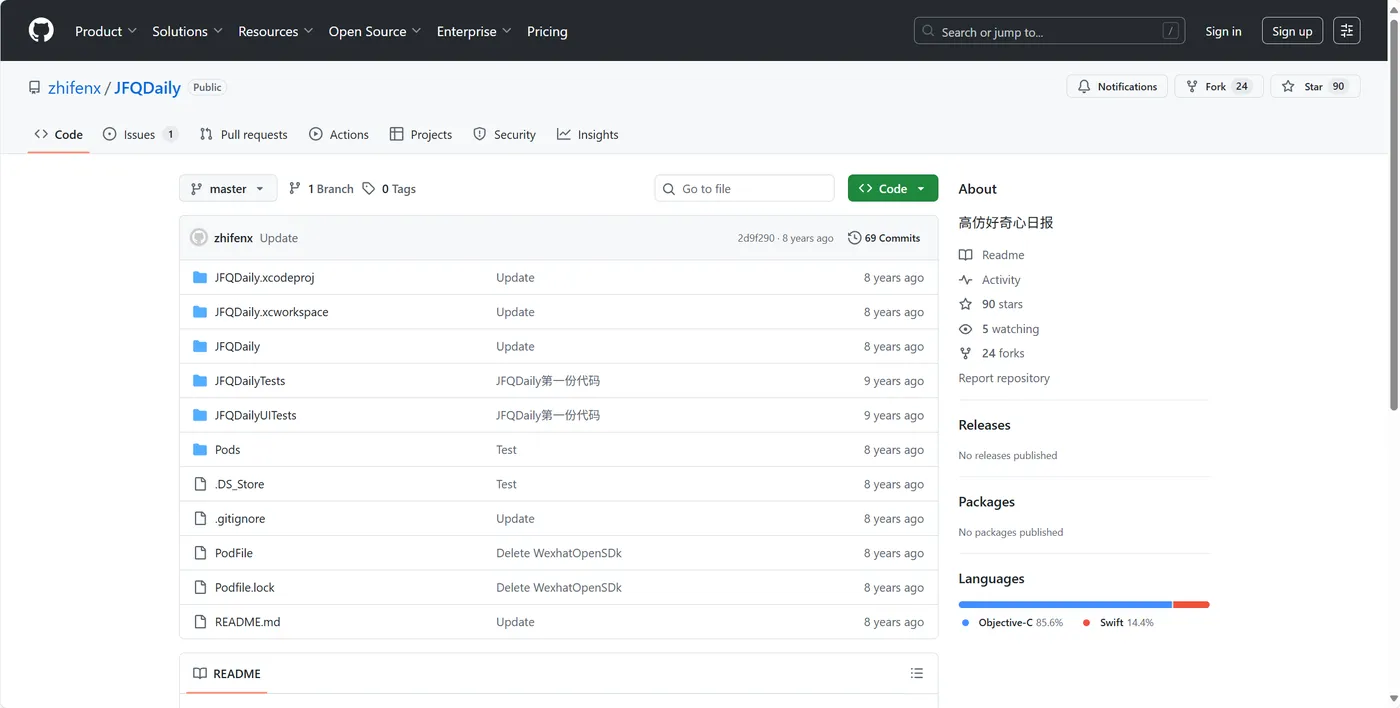Image resolution: width=1400 pixels, height=708 pixels.
Task: Switch to the Actions tab
Action: tap(339, 134)
